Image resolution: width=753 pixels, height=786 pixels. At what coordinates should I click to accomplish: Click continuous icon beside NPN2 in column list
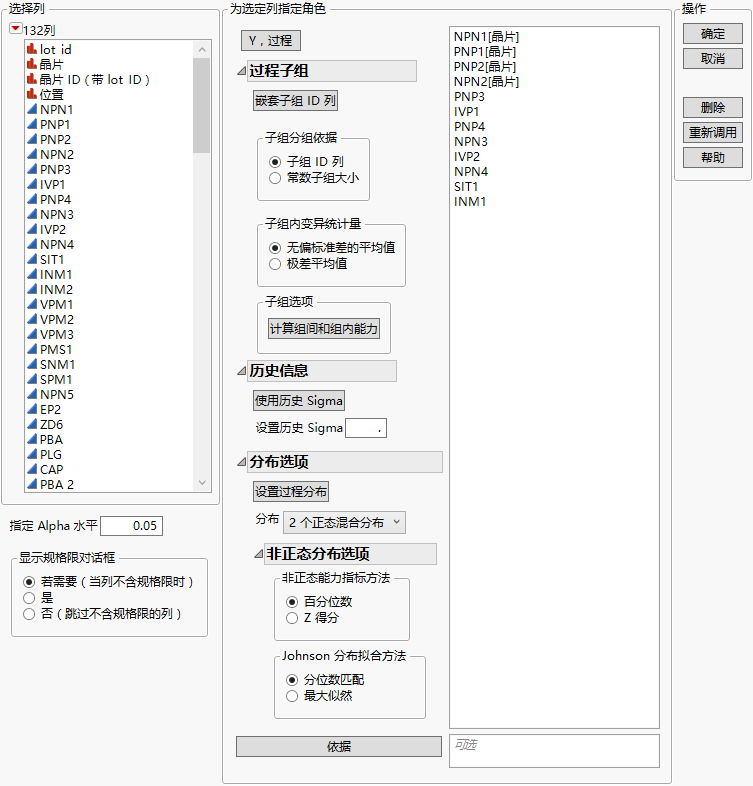pyautogui.click(x=32, y=154)
